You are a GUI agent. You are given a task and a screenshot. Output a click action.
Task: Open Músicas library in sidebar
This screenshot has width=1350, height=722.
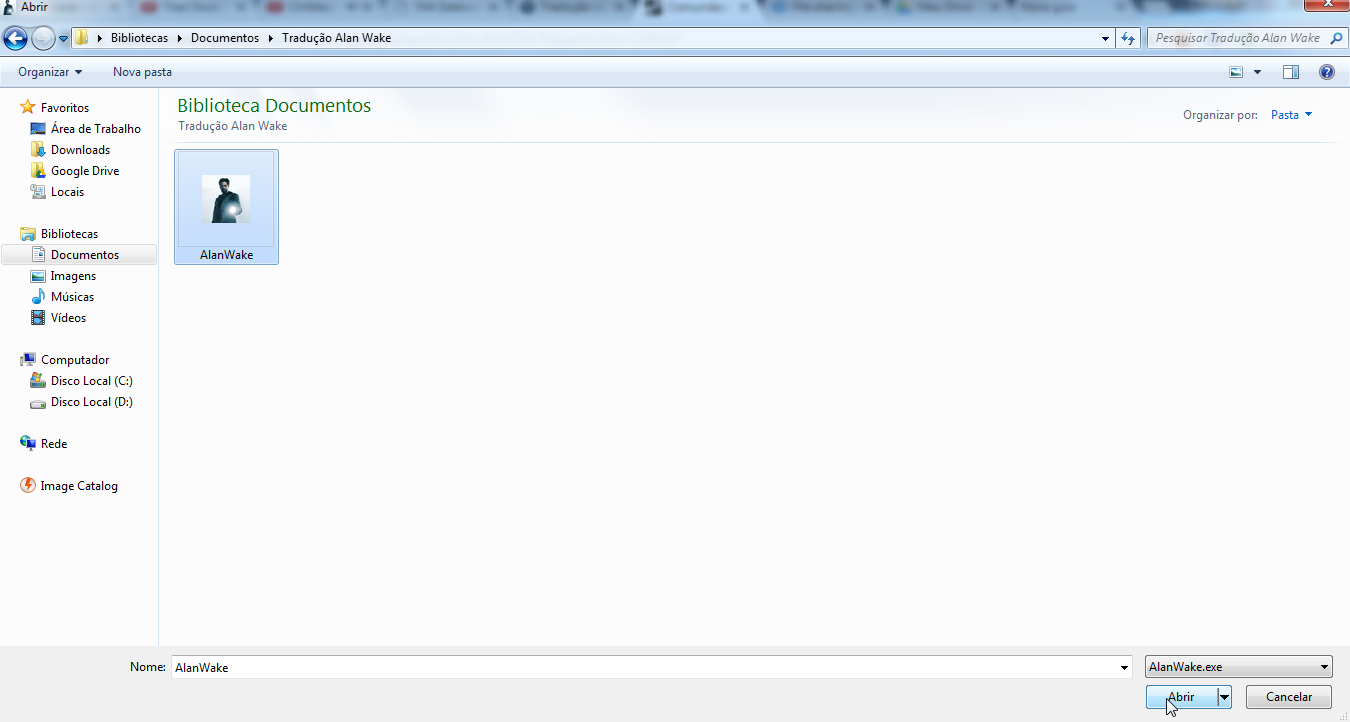(x=73, y=296)
